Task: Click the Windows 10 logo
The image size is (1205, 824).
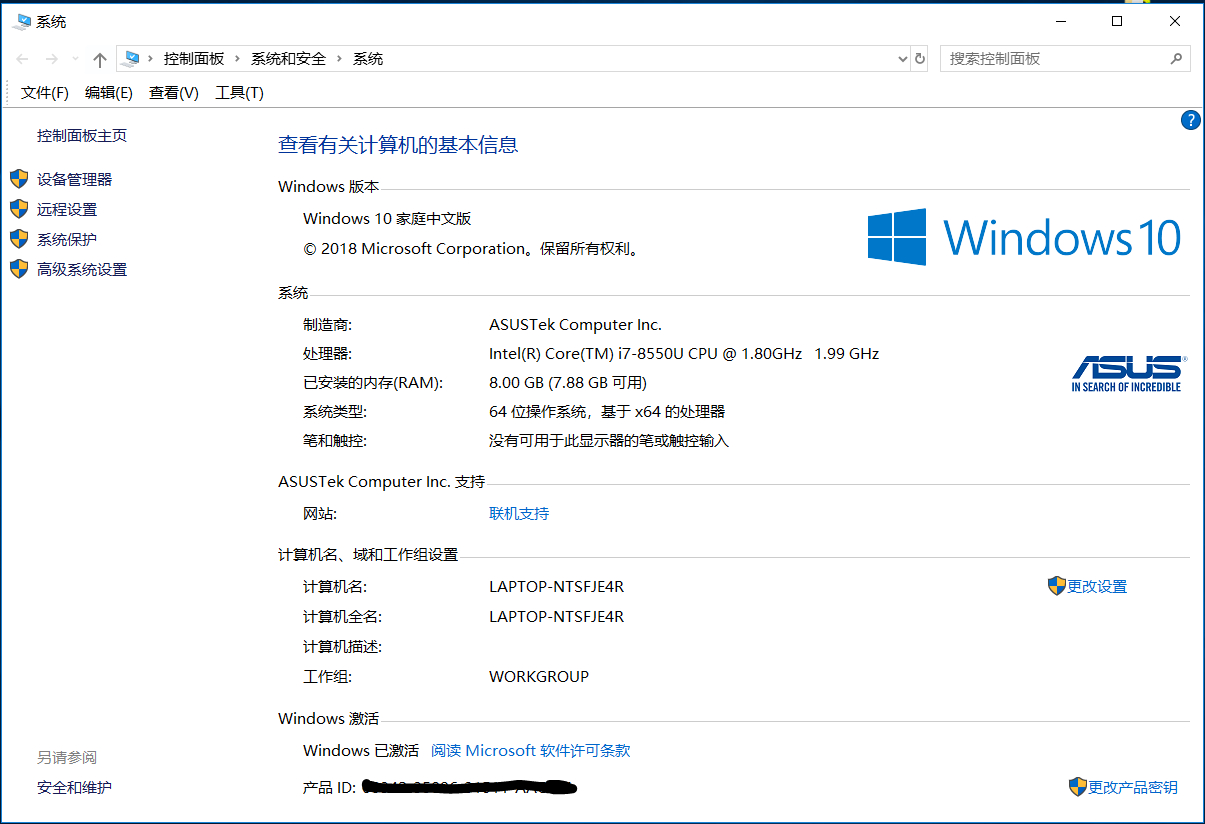Action: (1024, 237)
